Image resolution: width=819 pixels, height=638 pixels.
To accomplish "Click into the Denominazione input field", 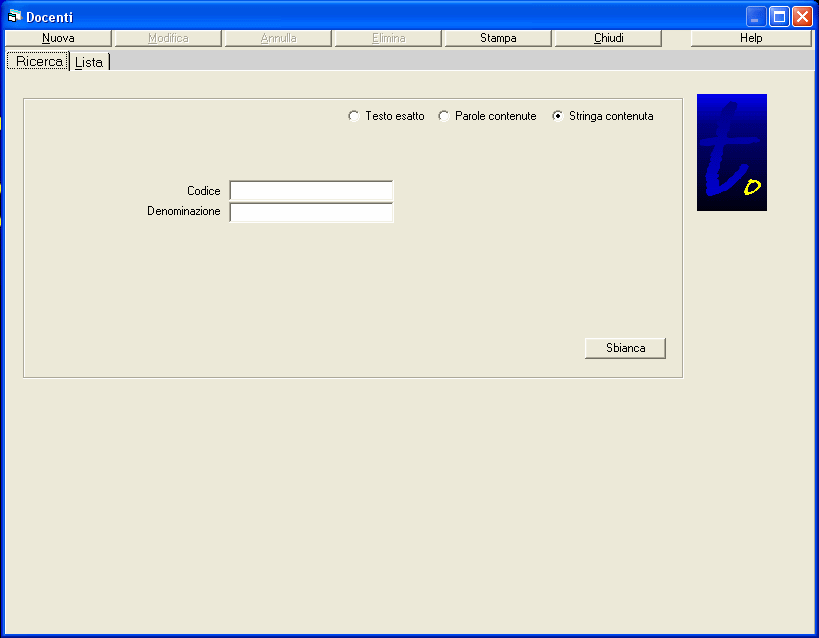I will point(311,212).
